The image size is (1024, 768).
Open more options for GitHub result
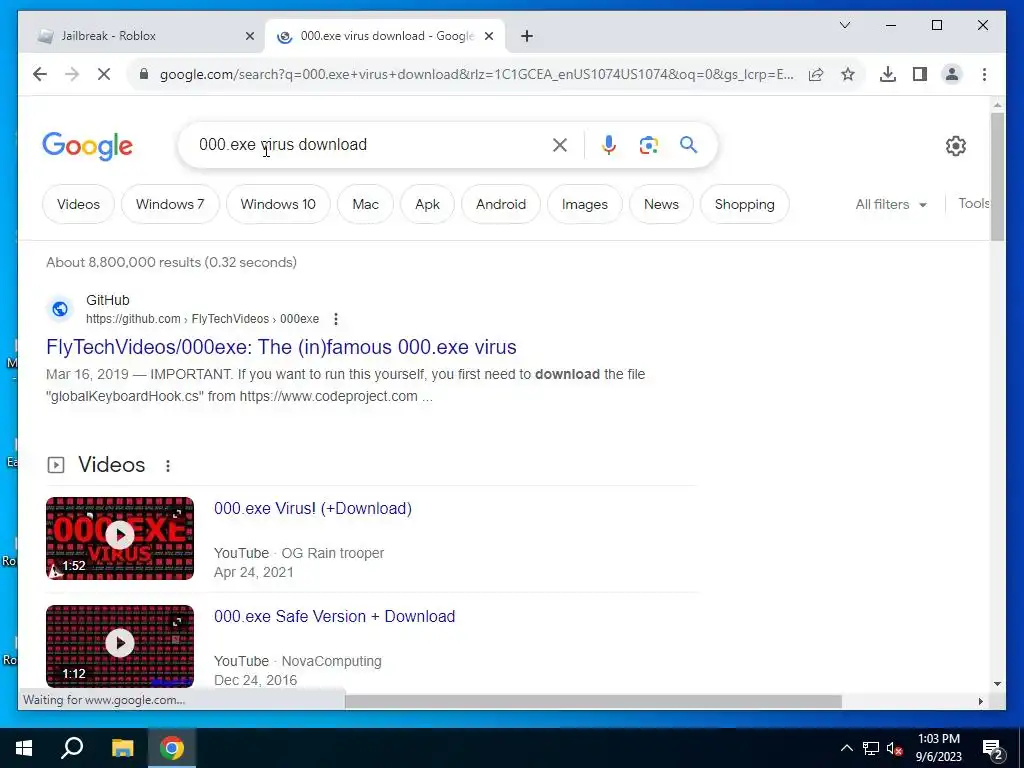tap(336, 319)
